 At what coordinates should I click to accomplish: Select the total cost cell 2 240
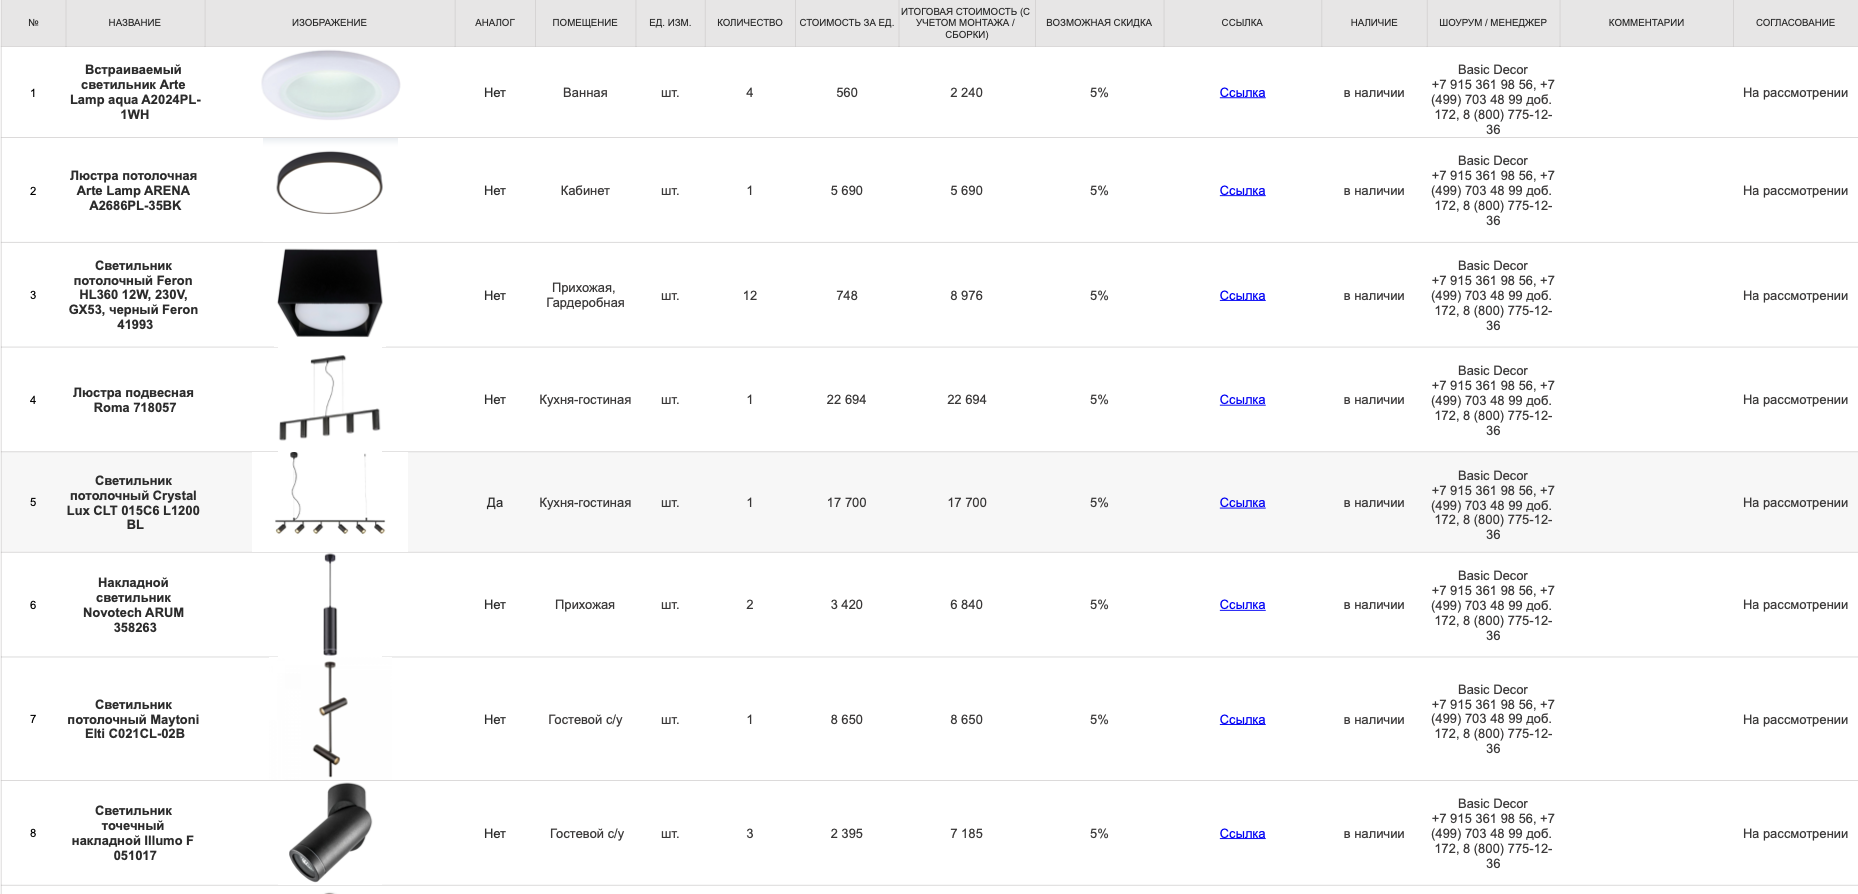966,92
